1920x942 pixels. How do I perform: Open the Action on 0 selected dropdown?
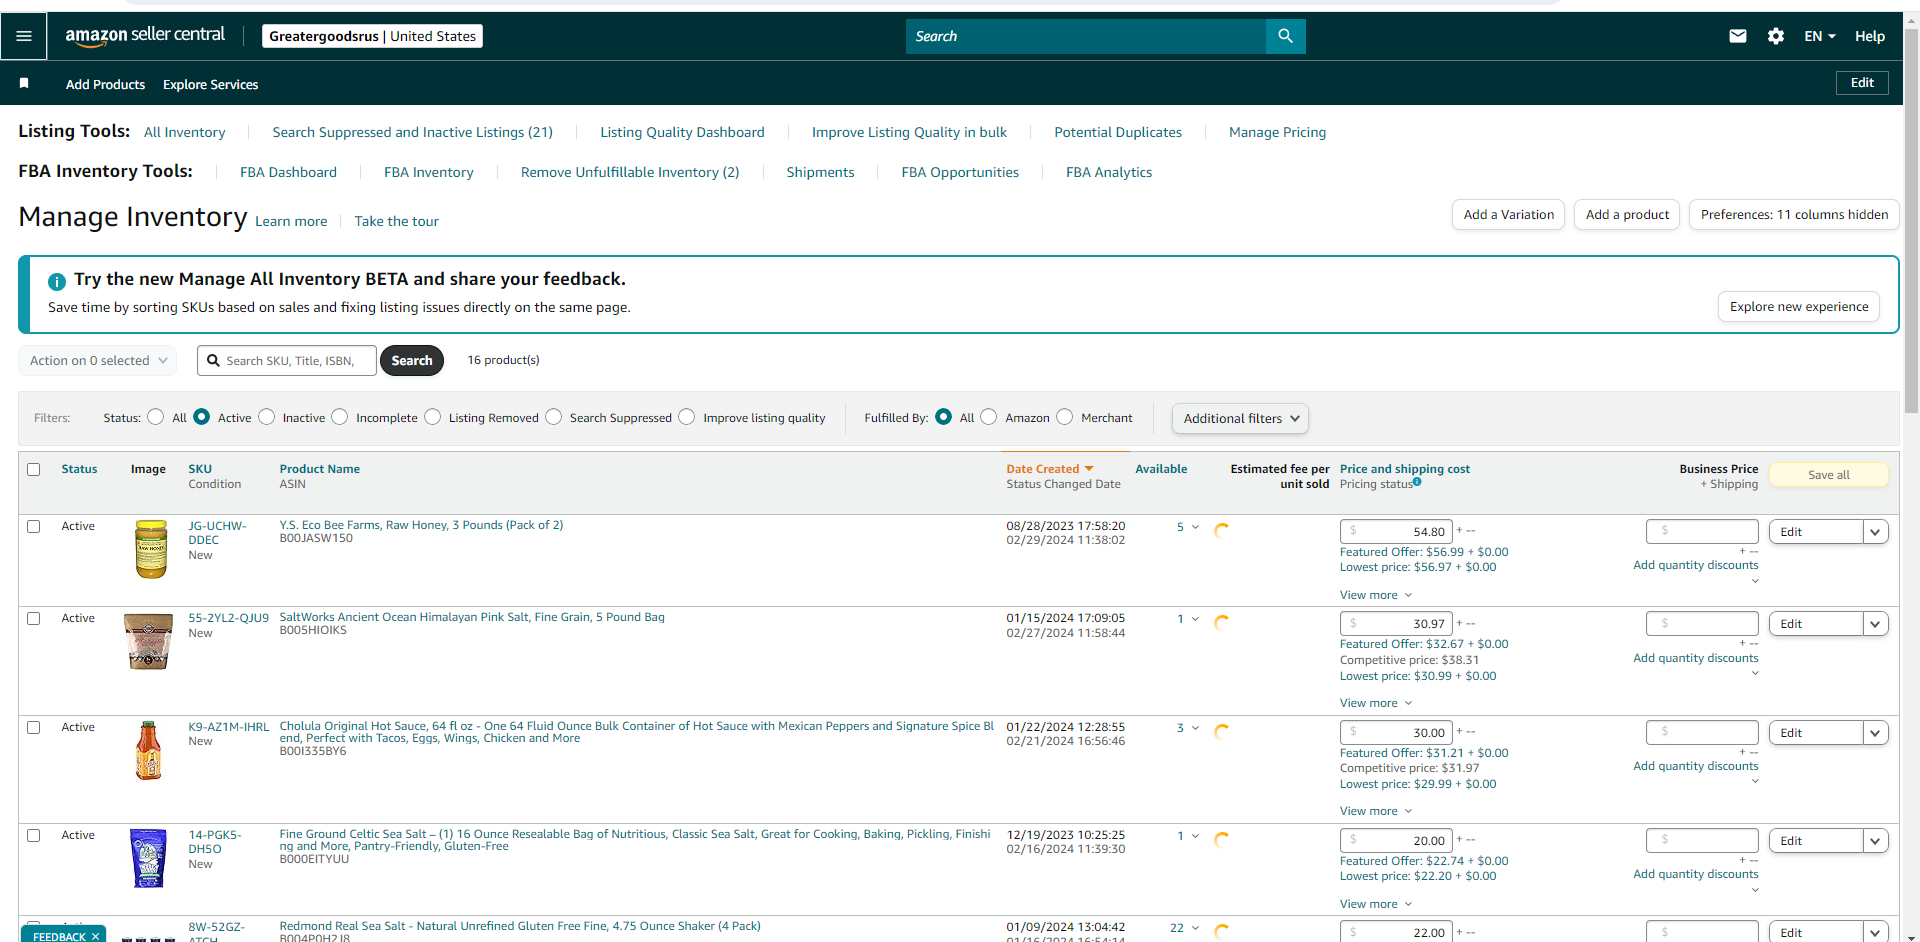[98, 361]
